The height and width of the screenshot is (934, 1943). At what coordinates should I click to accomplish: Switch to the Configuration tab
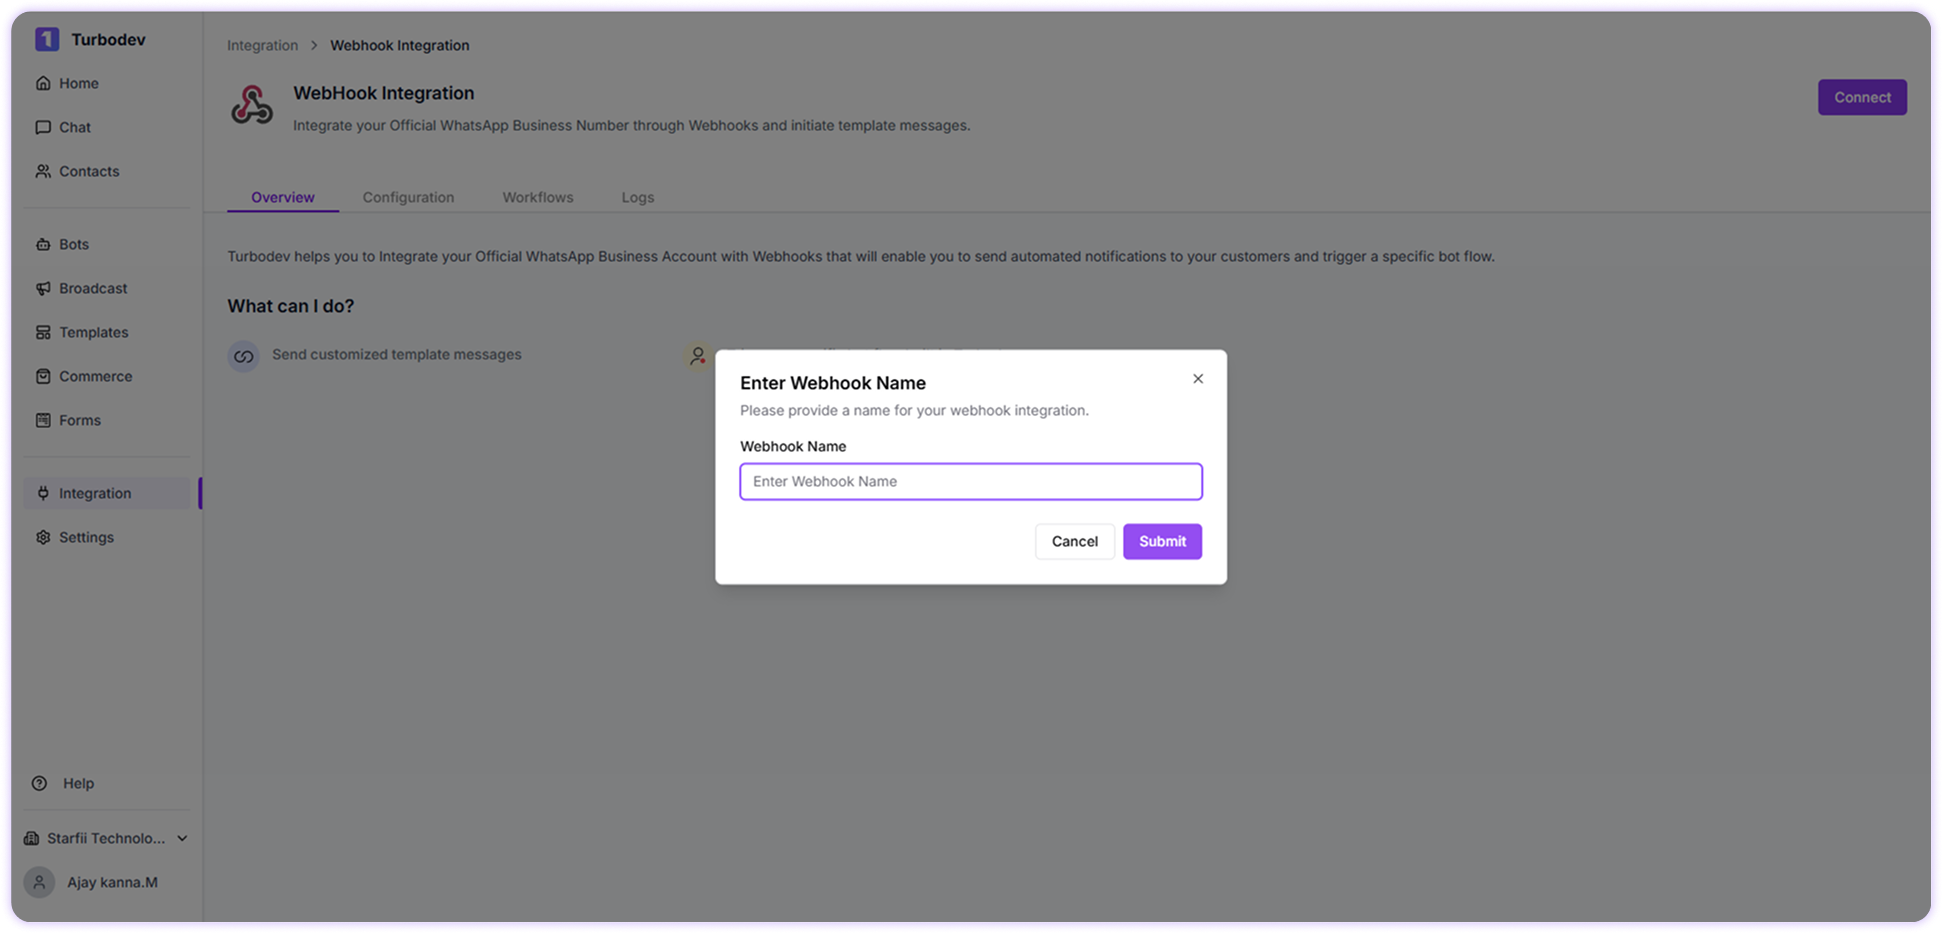coord(408,197)
